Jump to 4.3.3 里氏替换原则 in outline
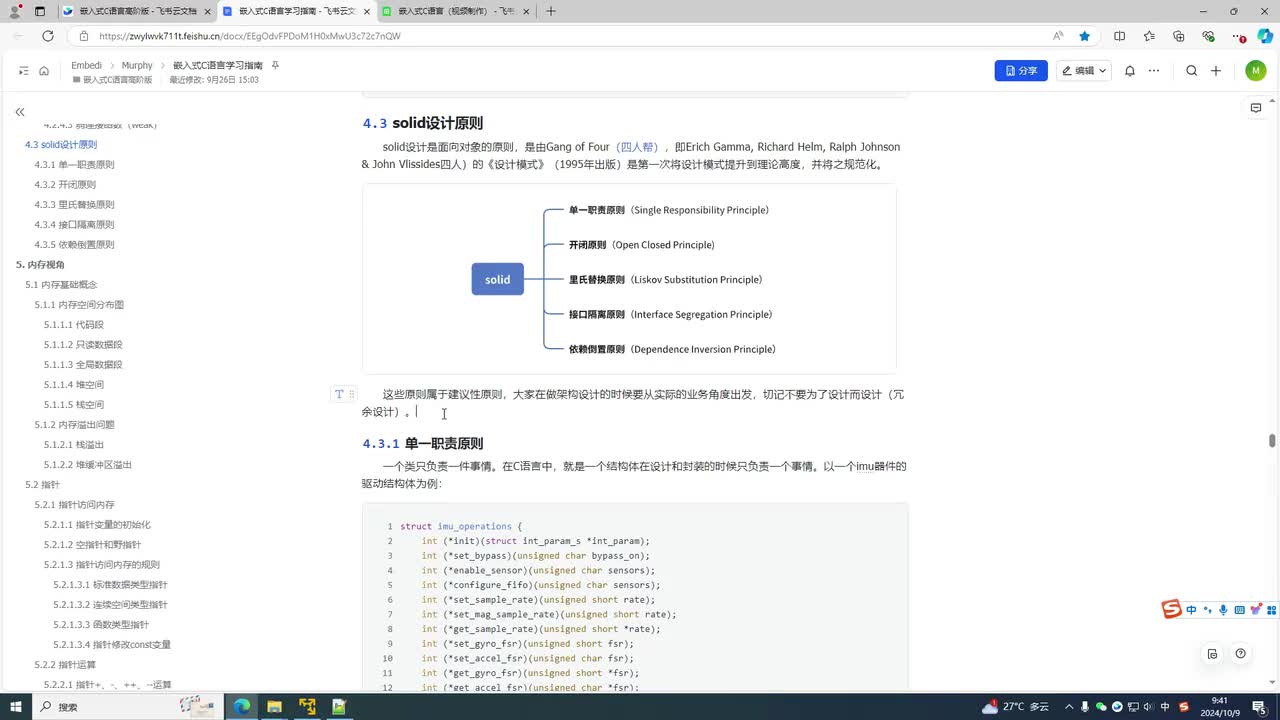The image size is (1280, 720). (x=74, y=205)
